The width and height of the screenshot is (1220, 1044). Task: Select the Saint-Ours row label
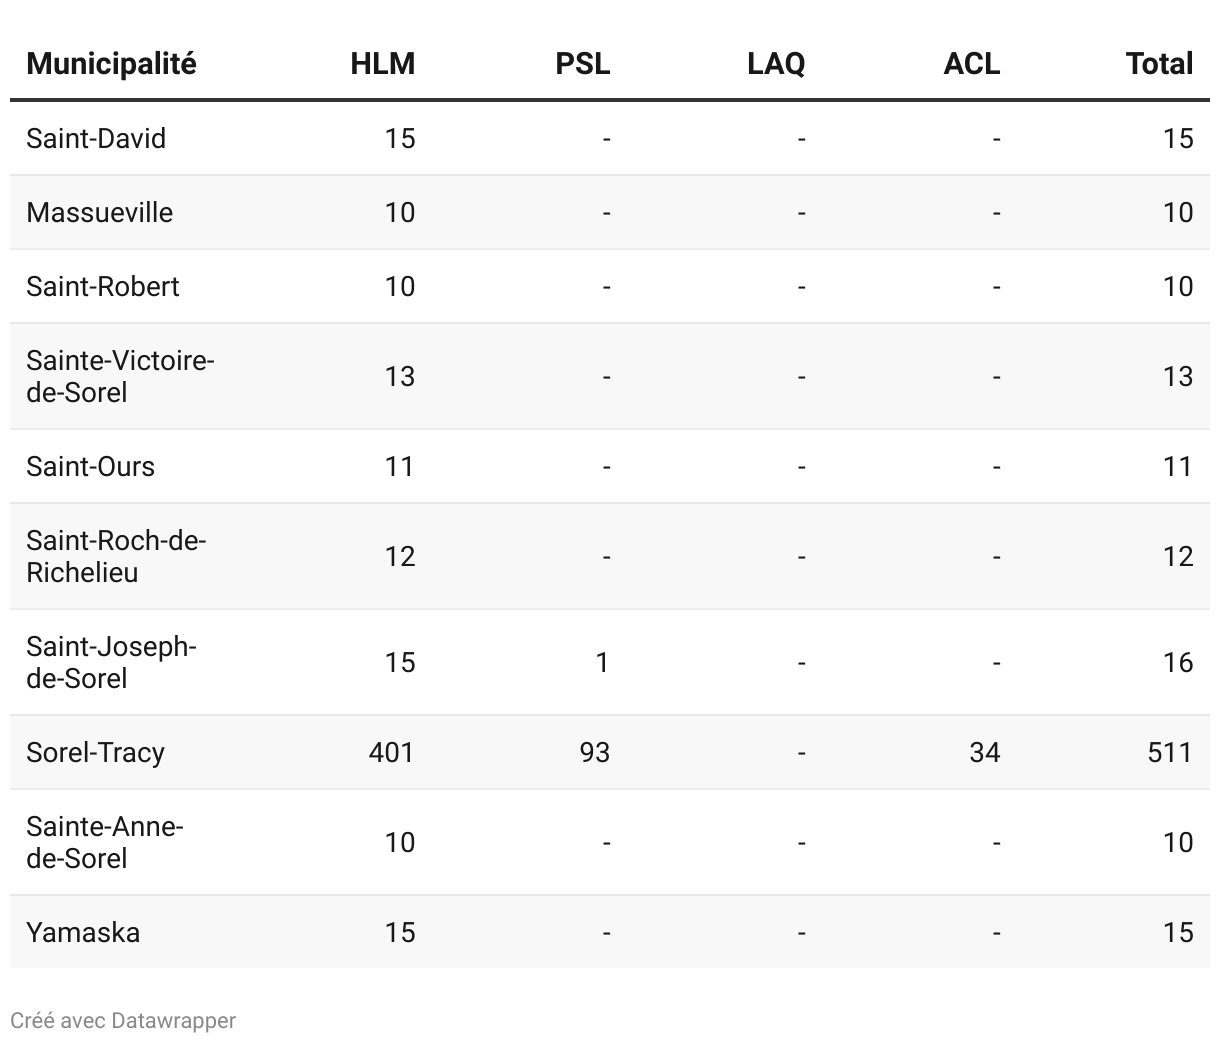[91, 466]
